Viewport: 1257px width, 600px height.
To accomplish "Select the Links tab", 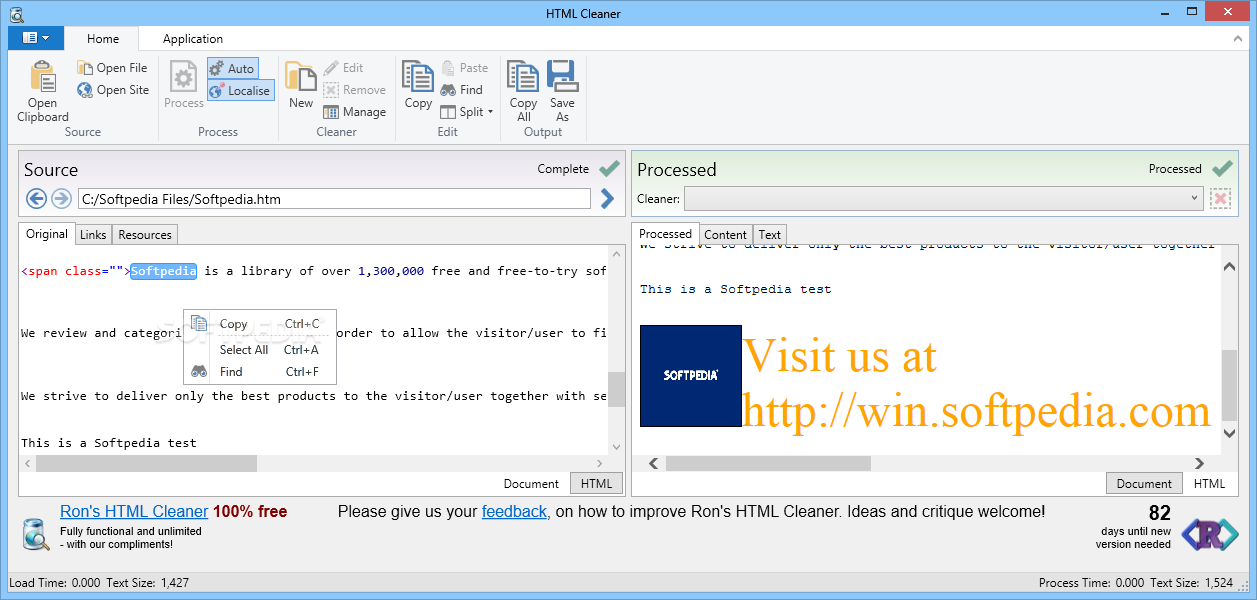I will pyautogui.click(x=93, y=235).
